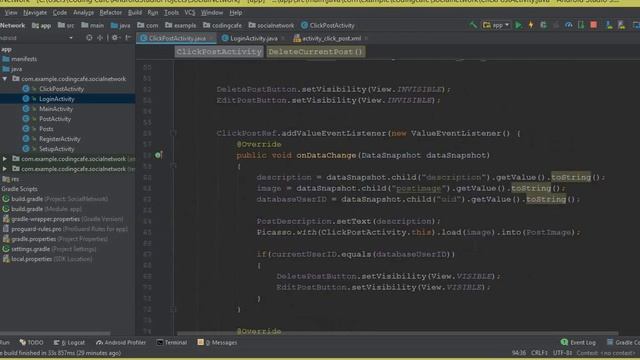
Task: Open the Run menu
Action: (153, 13)
